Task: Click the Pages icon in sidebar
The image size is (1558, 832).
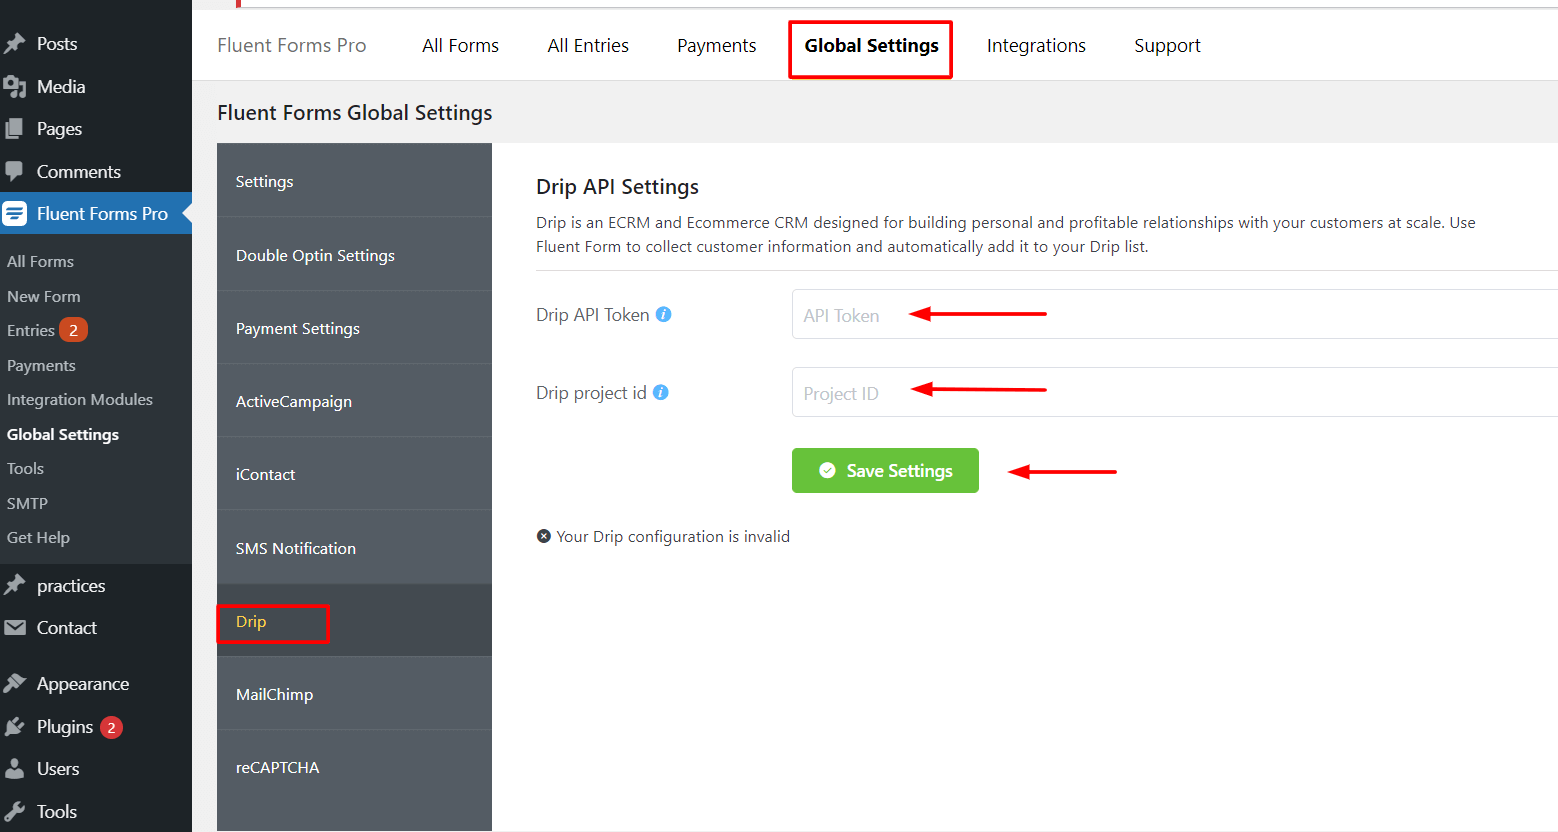Action: [x=14, y=129]
